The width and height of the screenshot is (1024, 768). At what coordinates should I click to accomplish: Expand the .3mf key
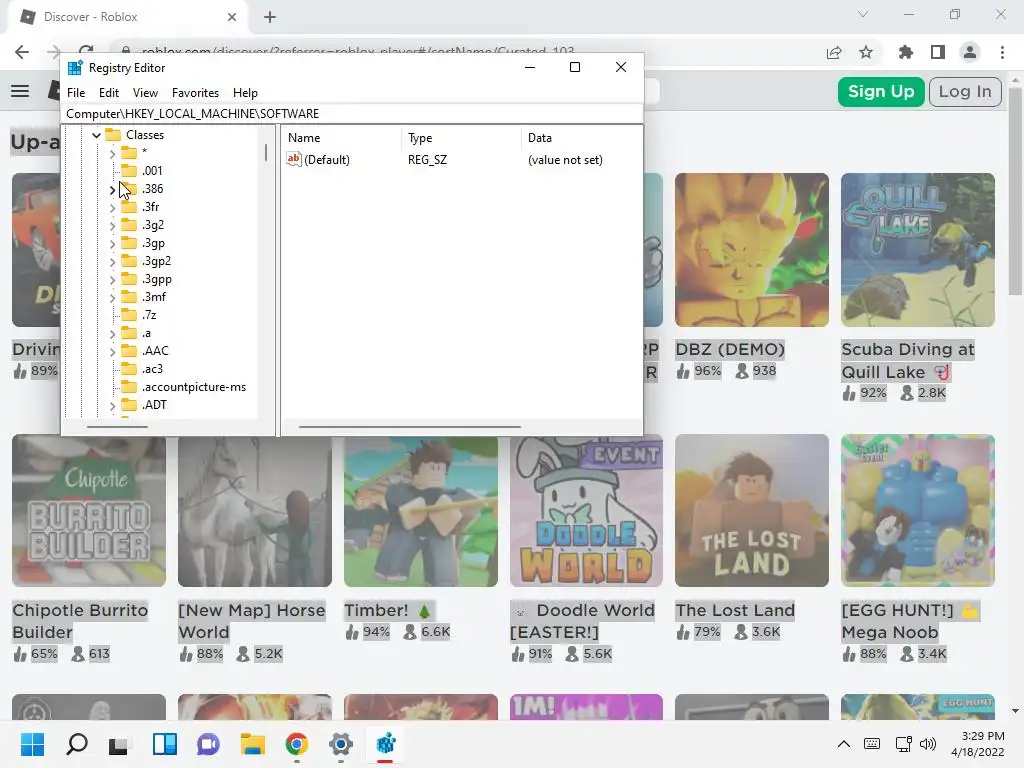pos(112,297)
